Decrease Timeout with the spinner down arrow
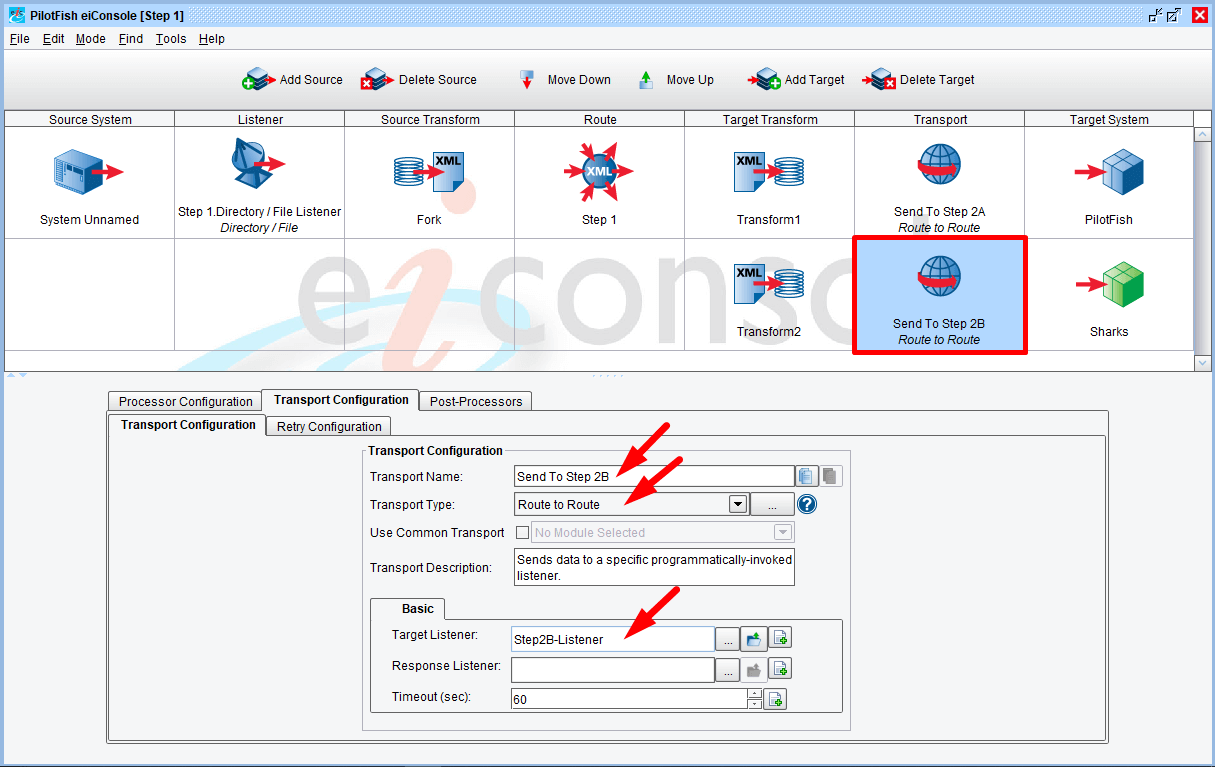1215x767 pixels. (755, 704)
